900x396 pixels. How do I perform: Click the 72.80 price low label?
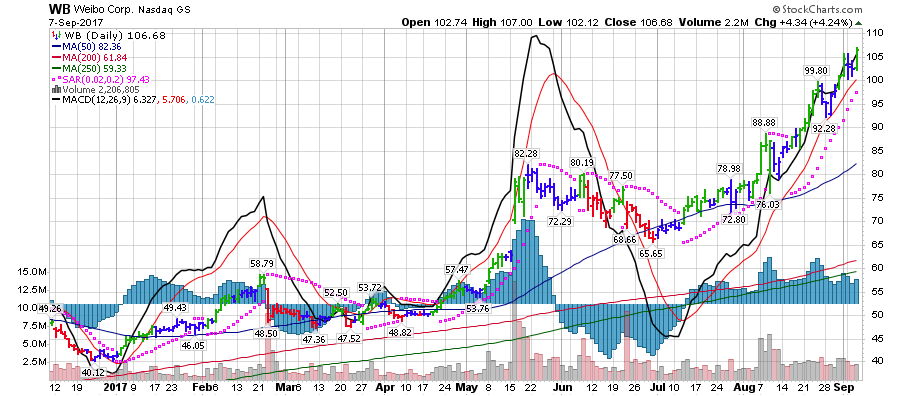(x=734, y=219)
